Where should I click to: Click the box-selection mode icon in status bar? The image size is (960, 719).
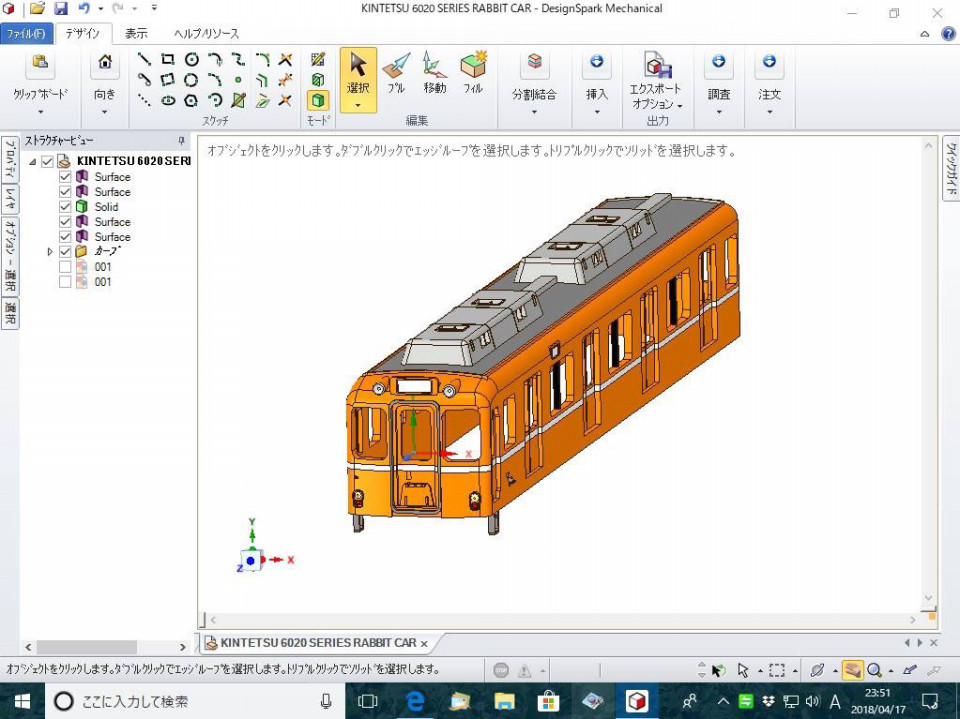(x=776, y=670)
